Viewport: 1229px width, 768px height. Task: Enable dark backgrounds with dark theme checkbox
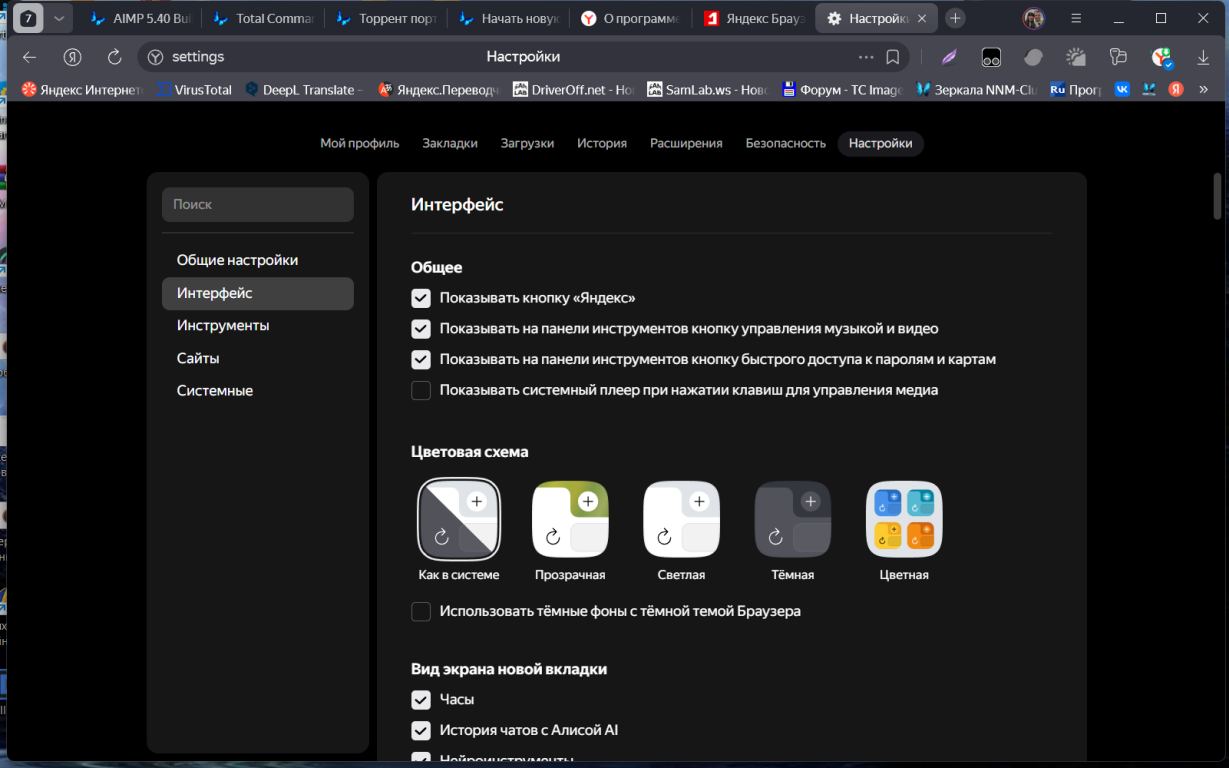[x=421, y=611]
